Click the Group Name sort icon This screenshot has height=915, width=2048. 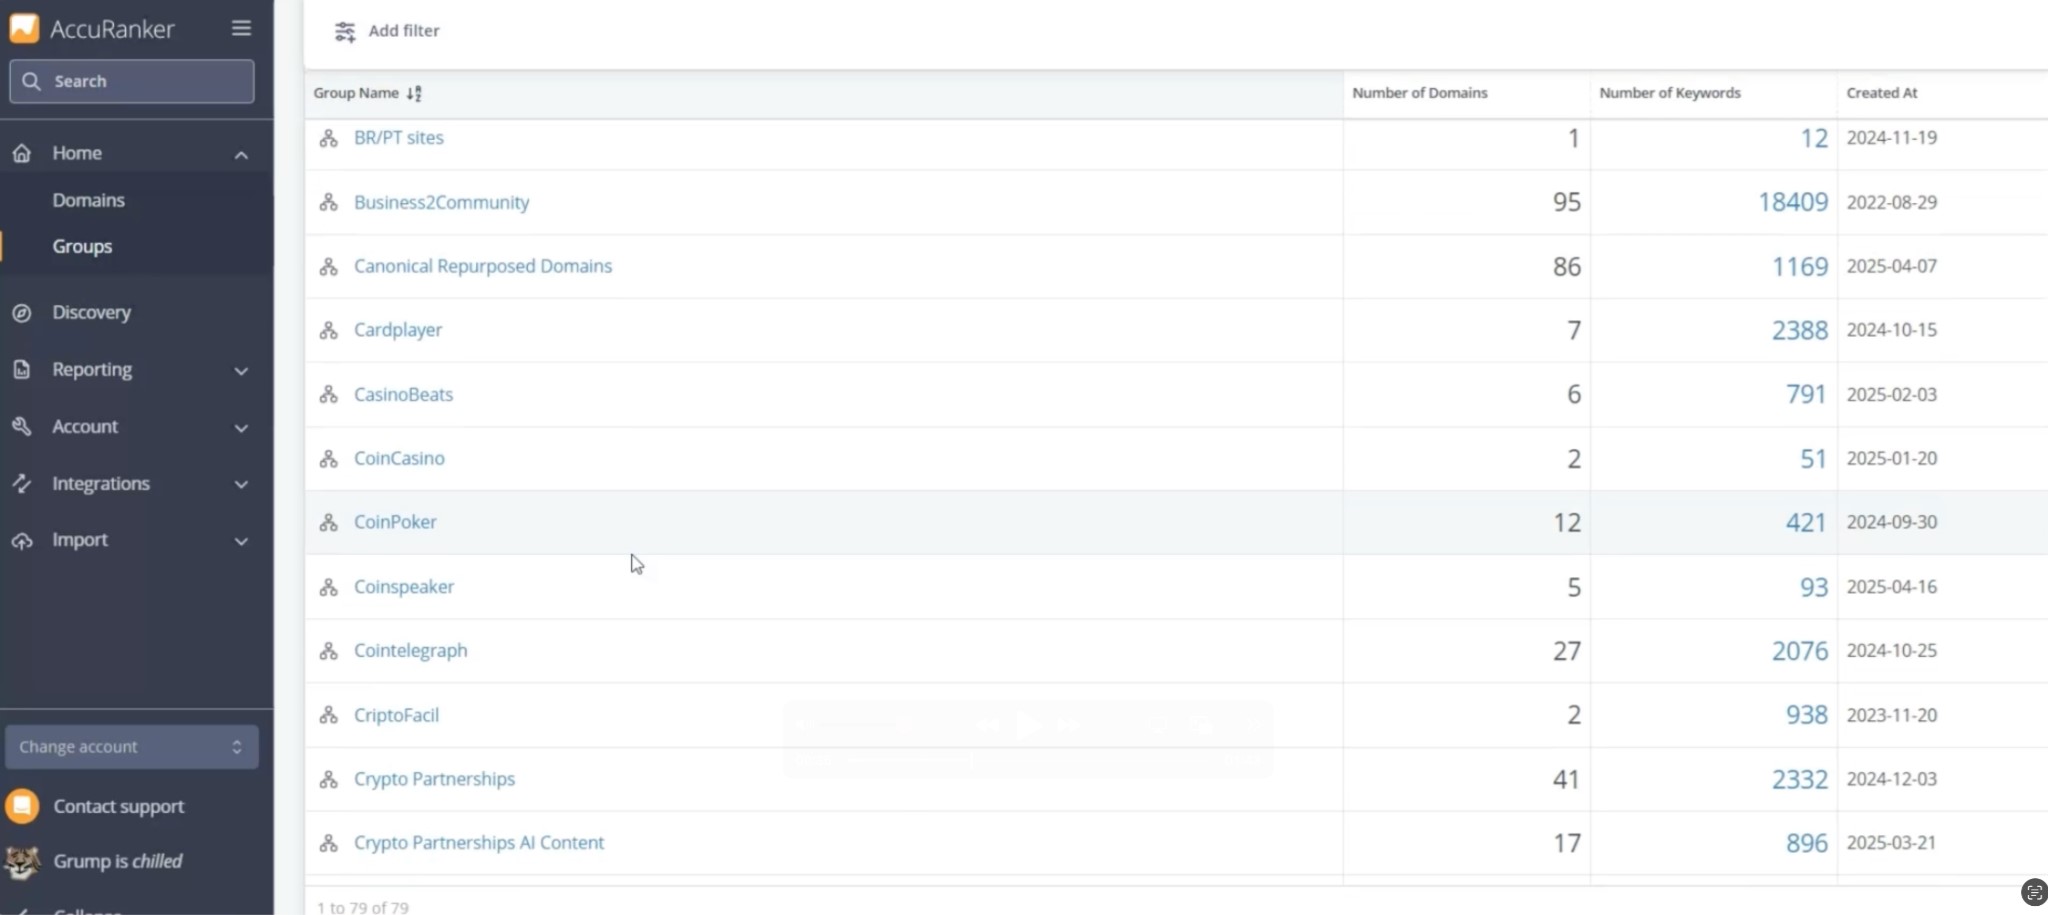point(414,93)
